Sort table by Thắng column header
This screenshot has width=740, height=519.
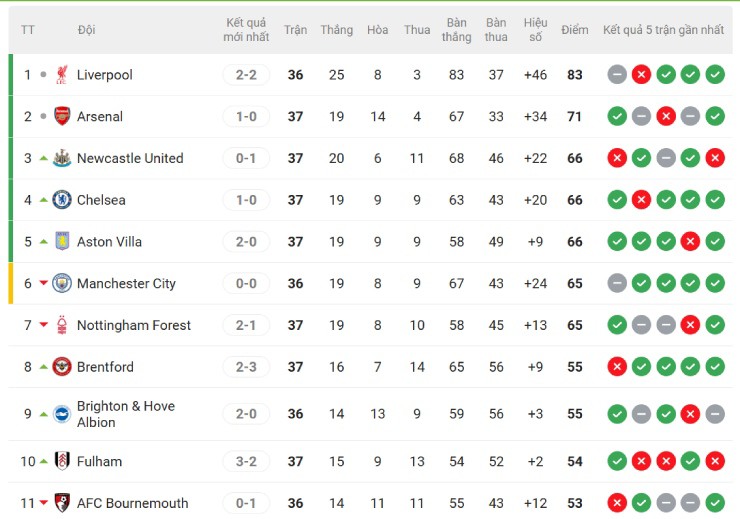click(x=336, y=30)
